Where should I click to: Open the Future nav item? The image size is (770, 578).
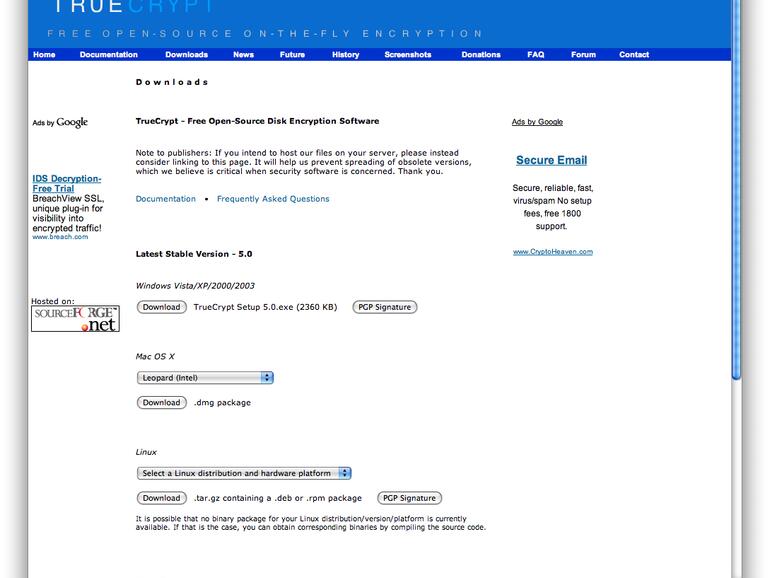(x=292, y=55)
